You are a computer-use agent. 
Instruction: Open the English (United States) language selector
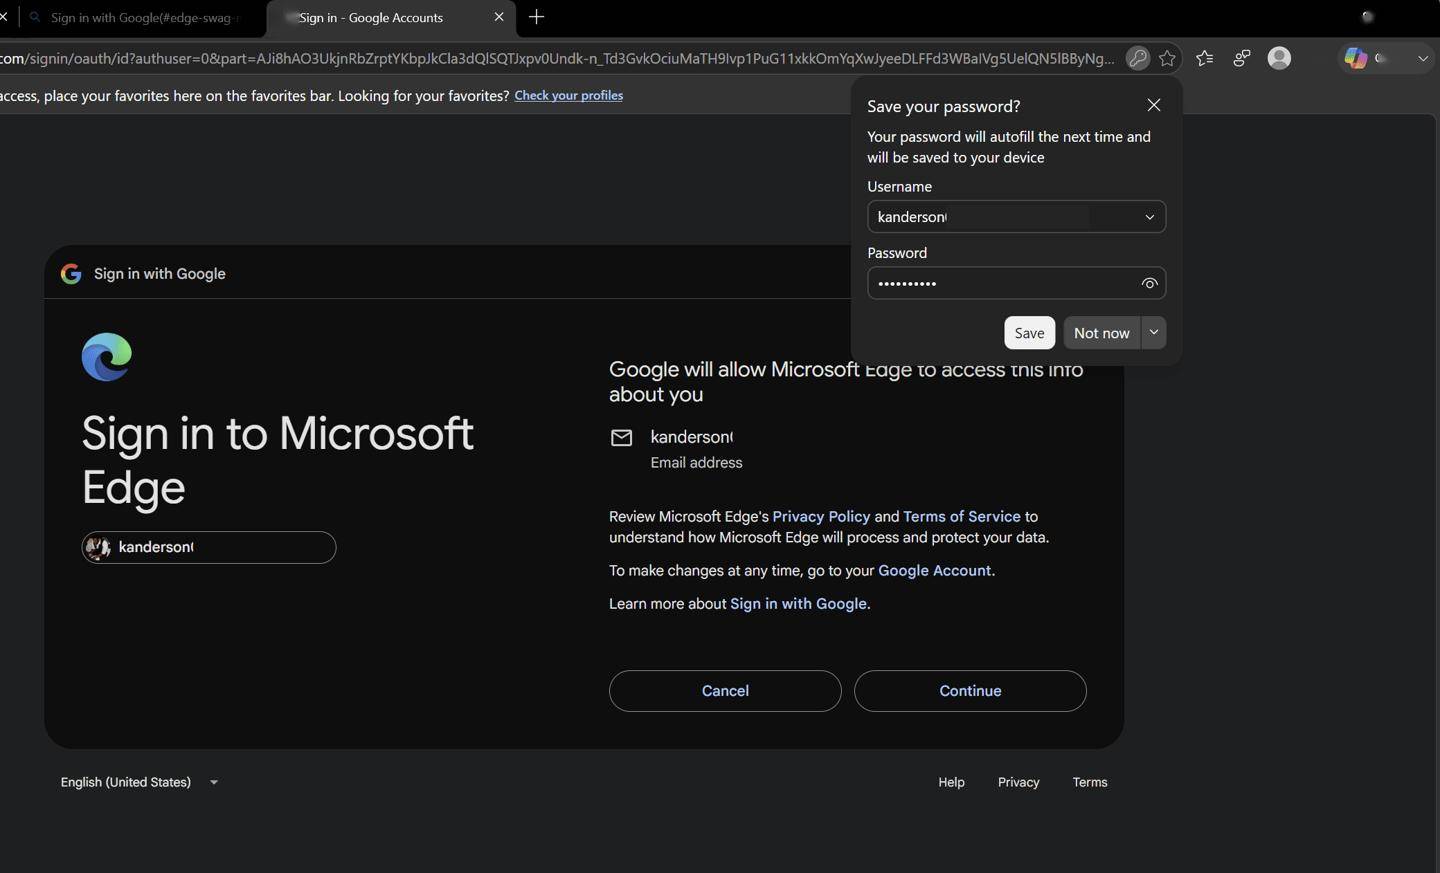[139, 782]
